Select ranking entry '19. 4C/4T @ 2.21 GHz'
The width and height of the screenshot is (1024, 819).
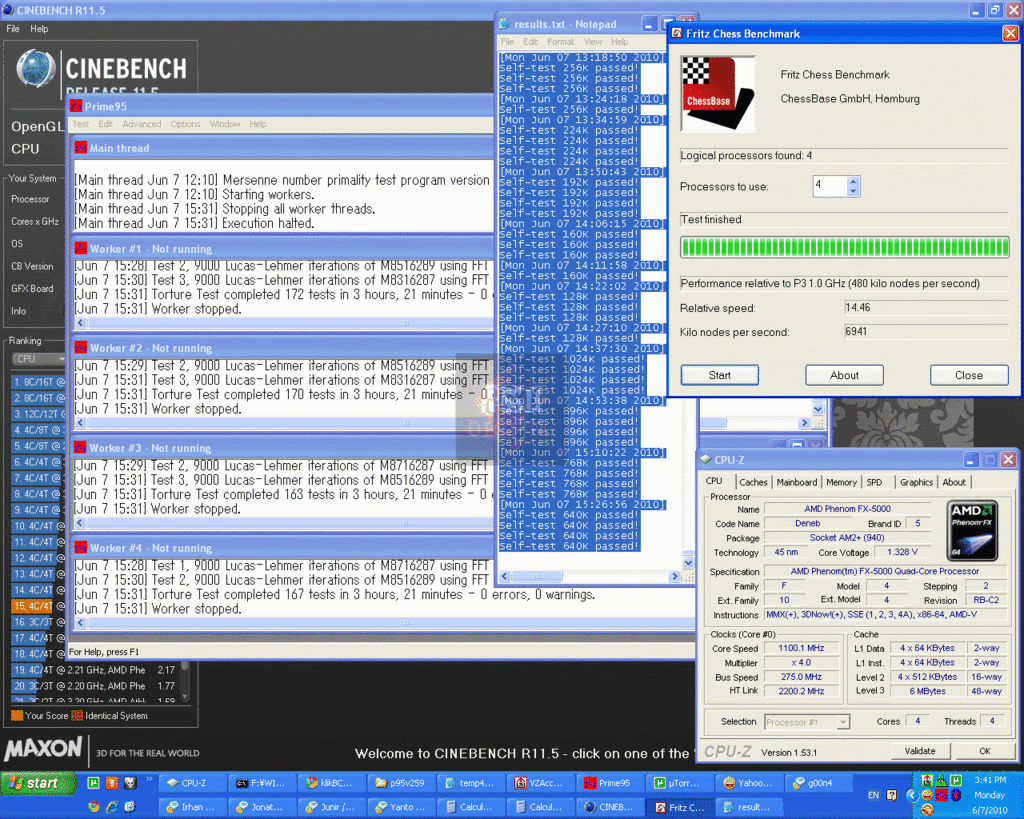click(94, 670)
